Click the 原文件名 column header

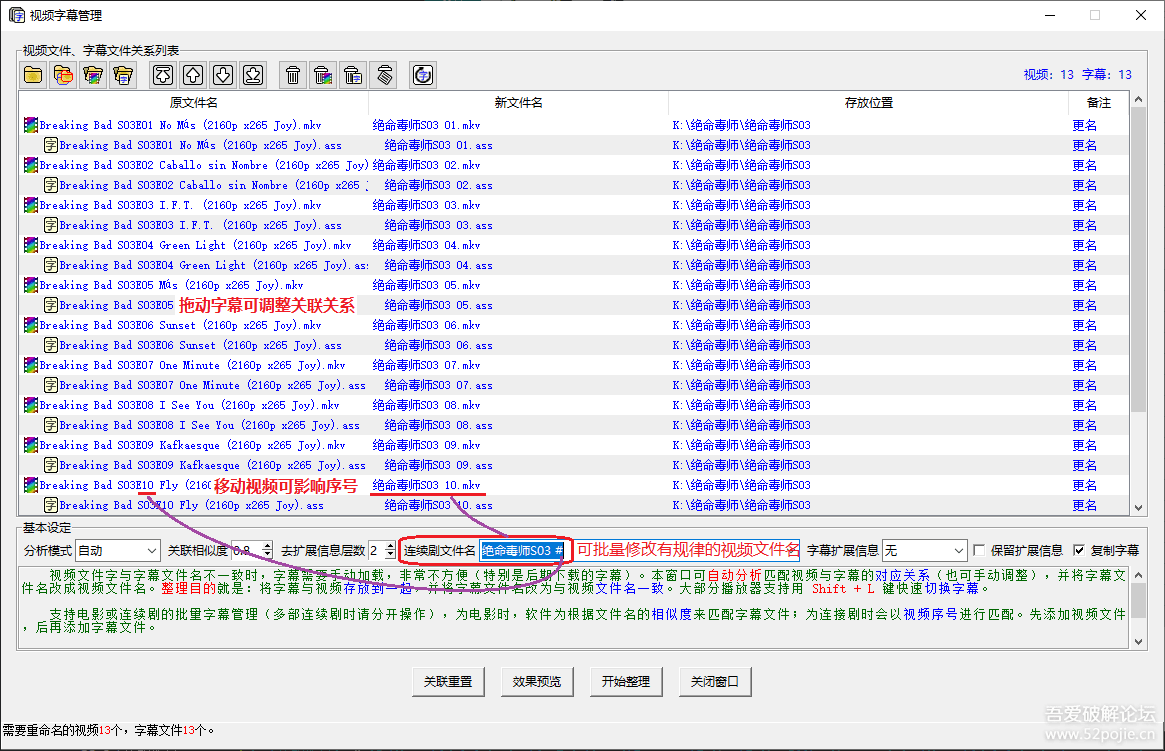193,103
